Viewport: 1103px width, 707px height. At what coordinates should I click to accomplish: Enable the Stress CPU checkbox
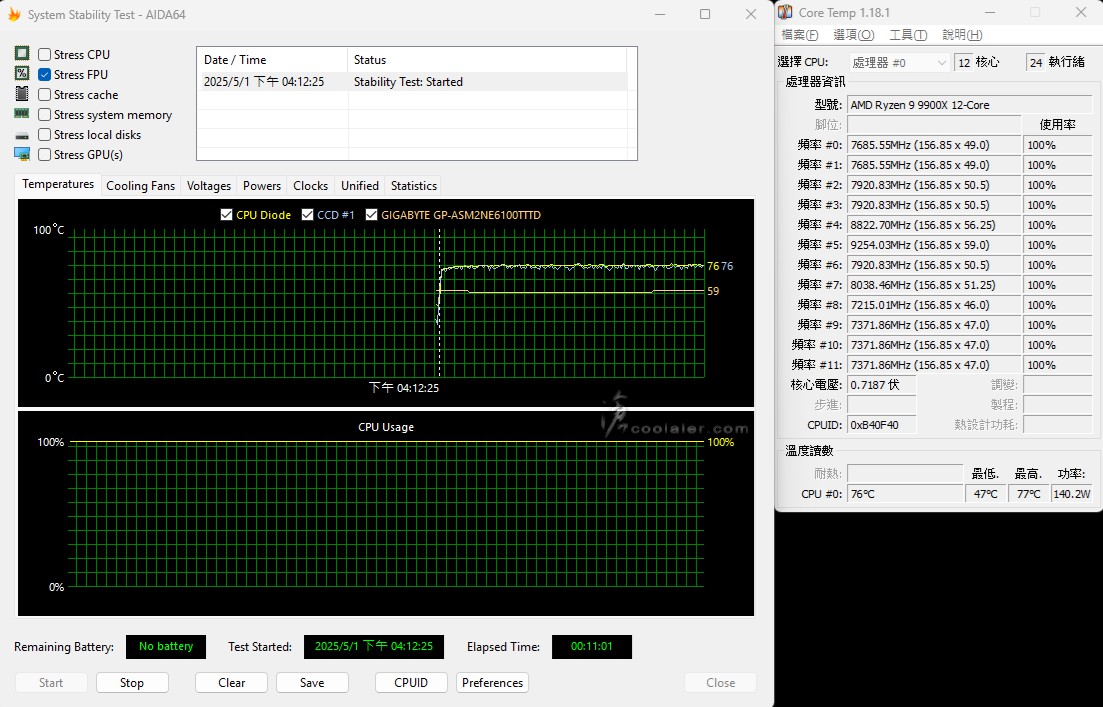(x=44, y=54)
